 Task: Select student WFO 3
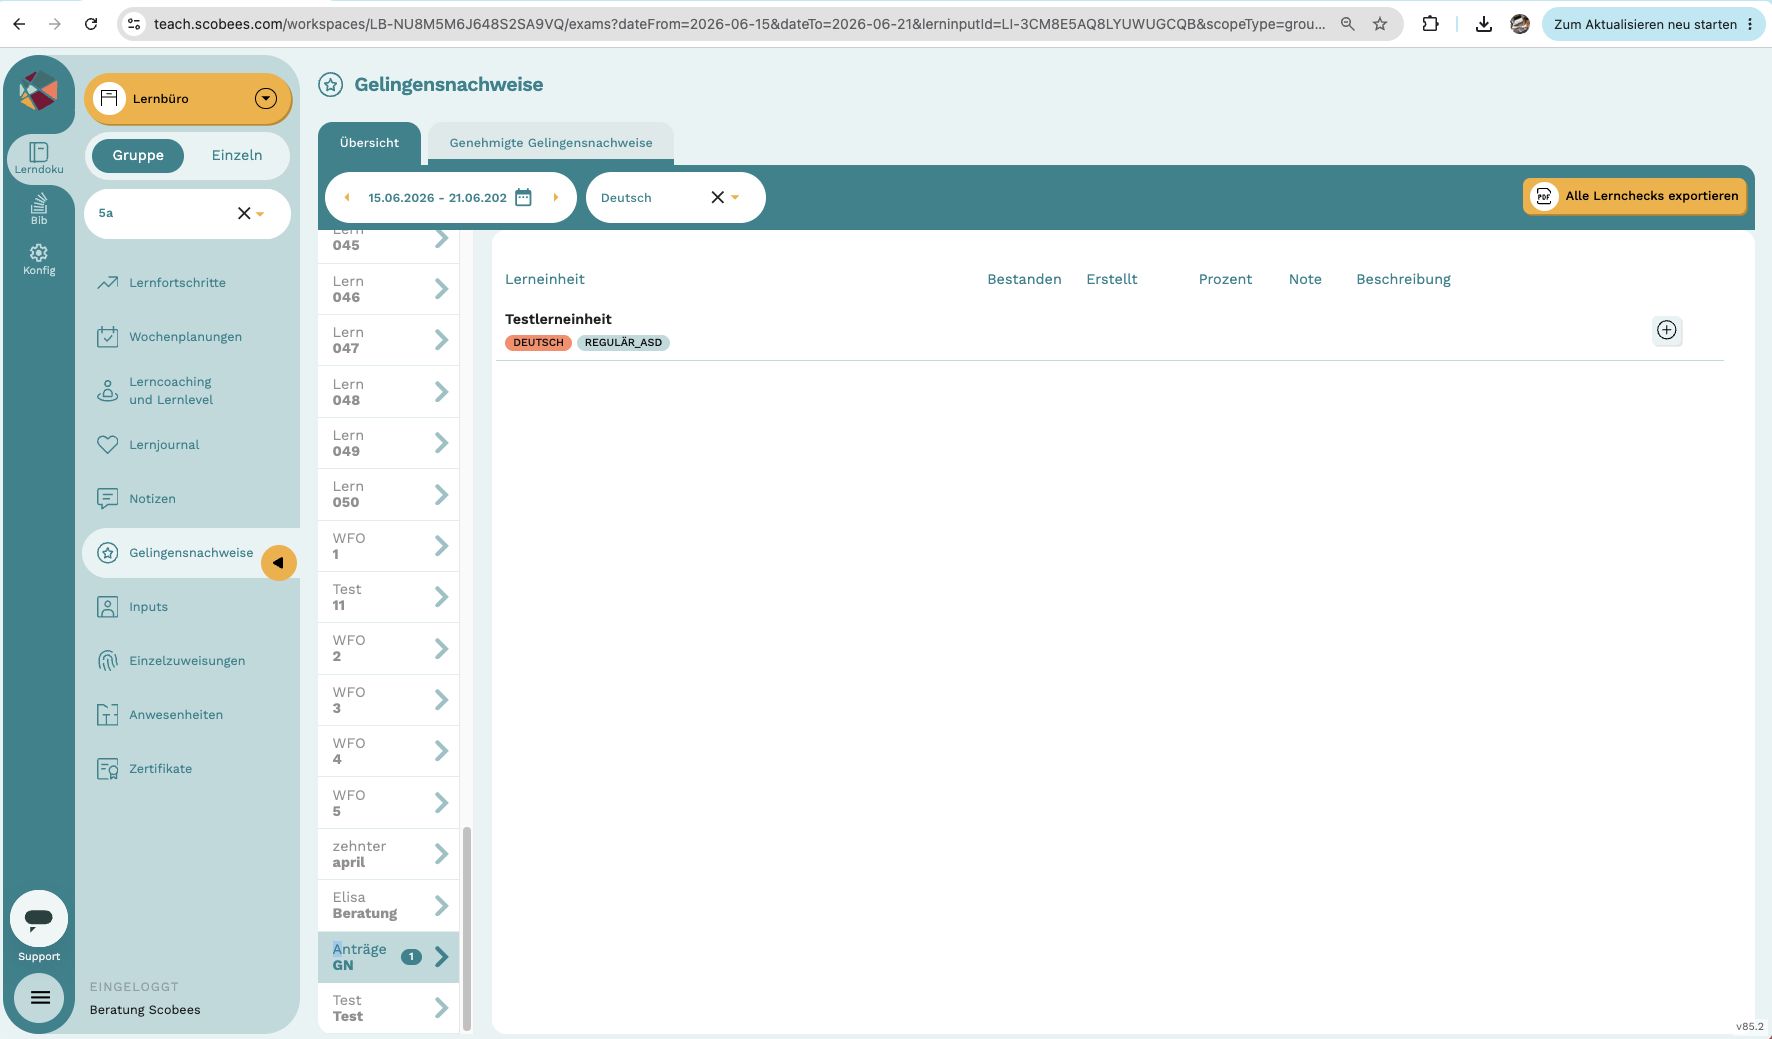tap(388, 700)
